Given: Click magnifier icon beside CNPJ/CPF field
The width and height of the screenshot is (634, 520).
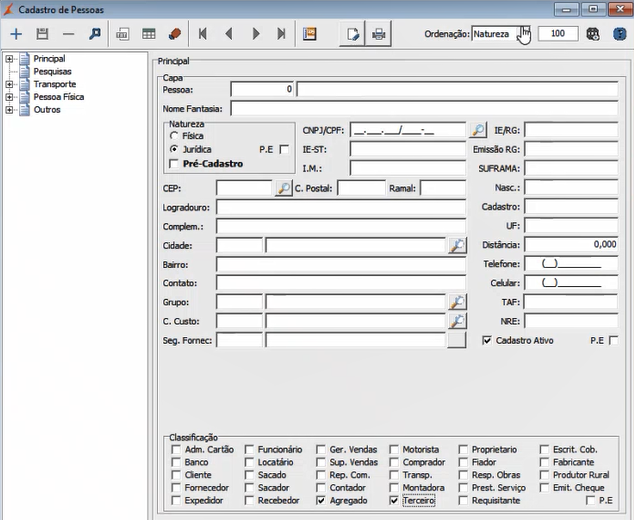Looking at the screenshot, I should click(x=478, y=130).
